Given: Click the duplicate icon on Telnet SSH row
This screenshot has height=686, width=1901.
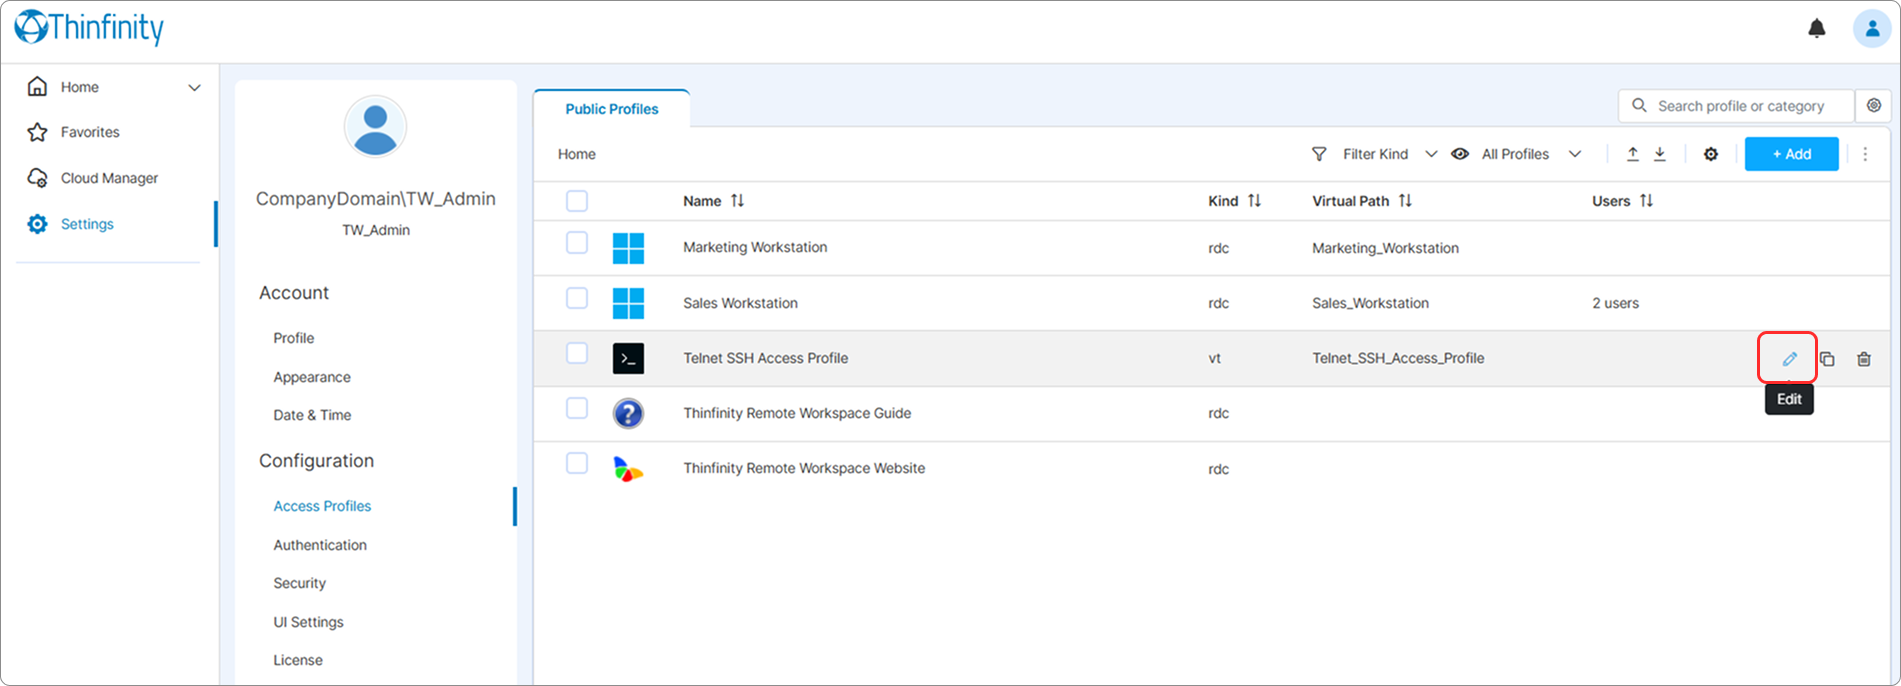Looking at the screenshot, I should click(1827, 358).
